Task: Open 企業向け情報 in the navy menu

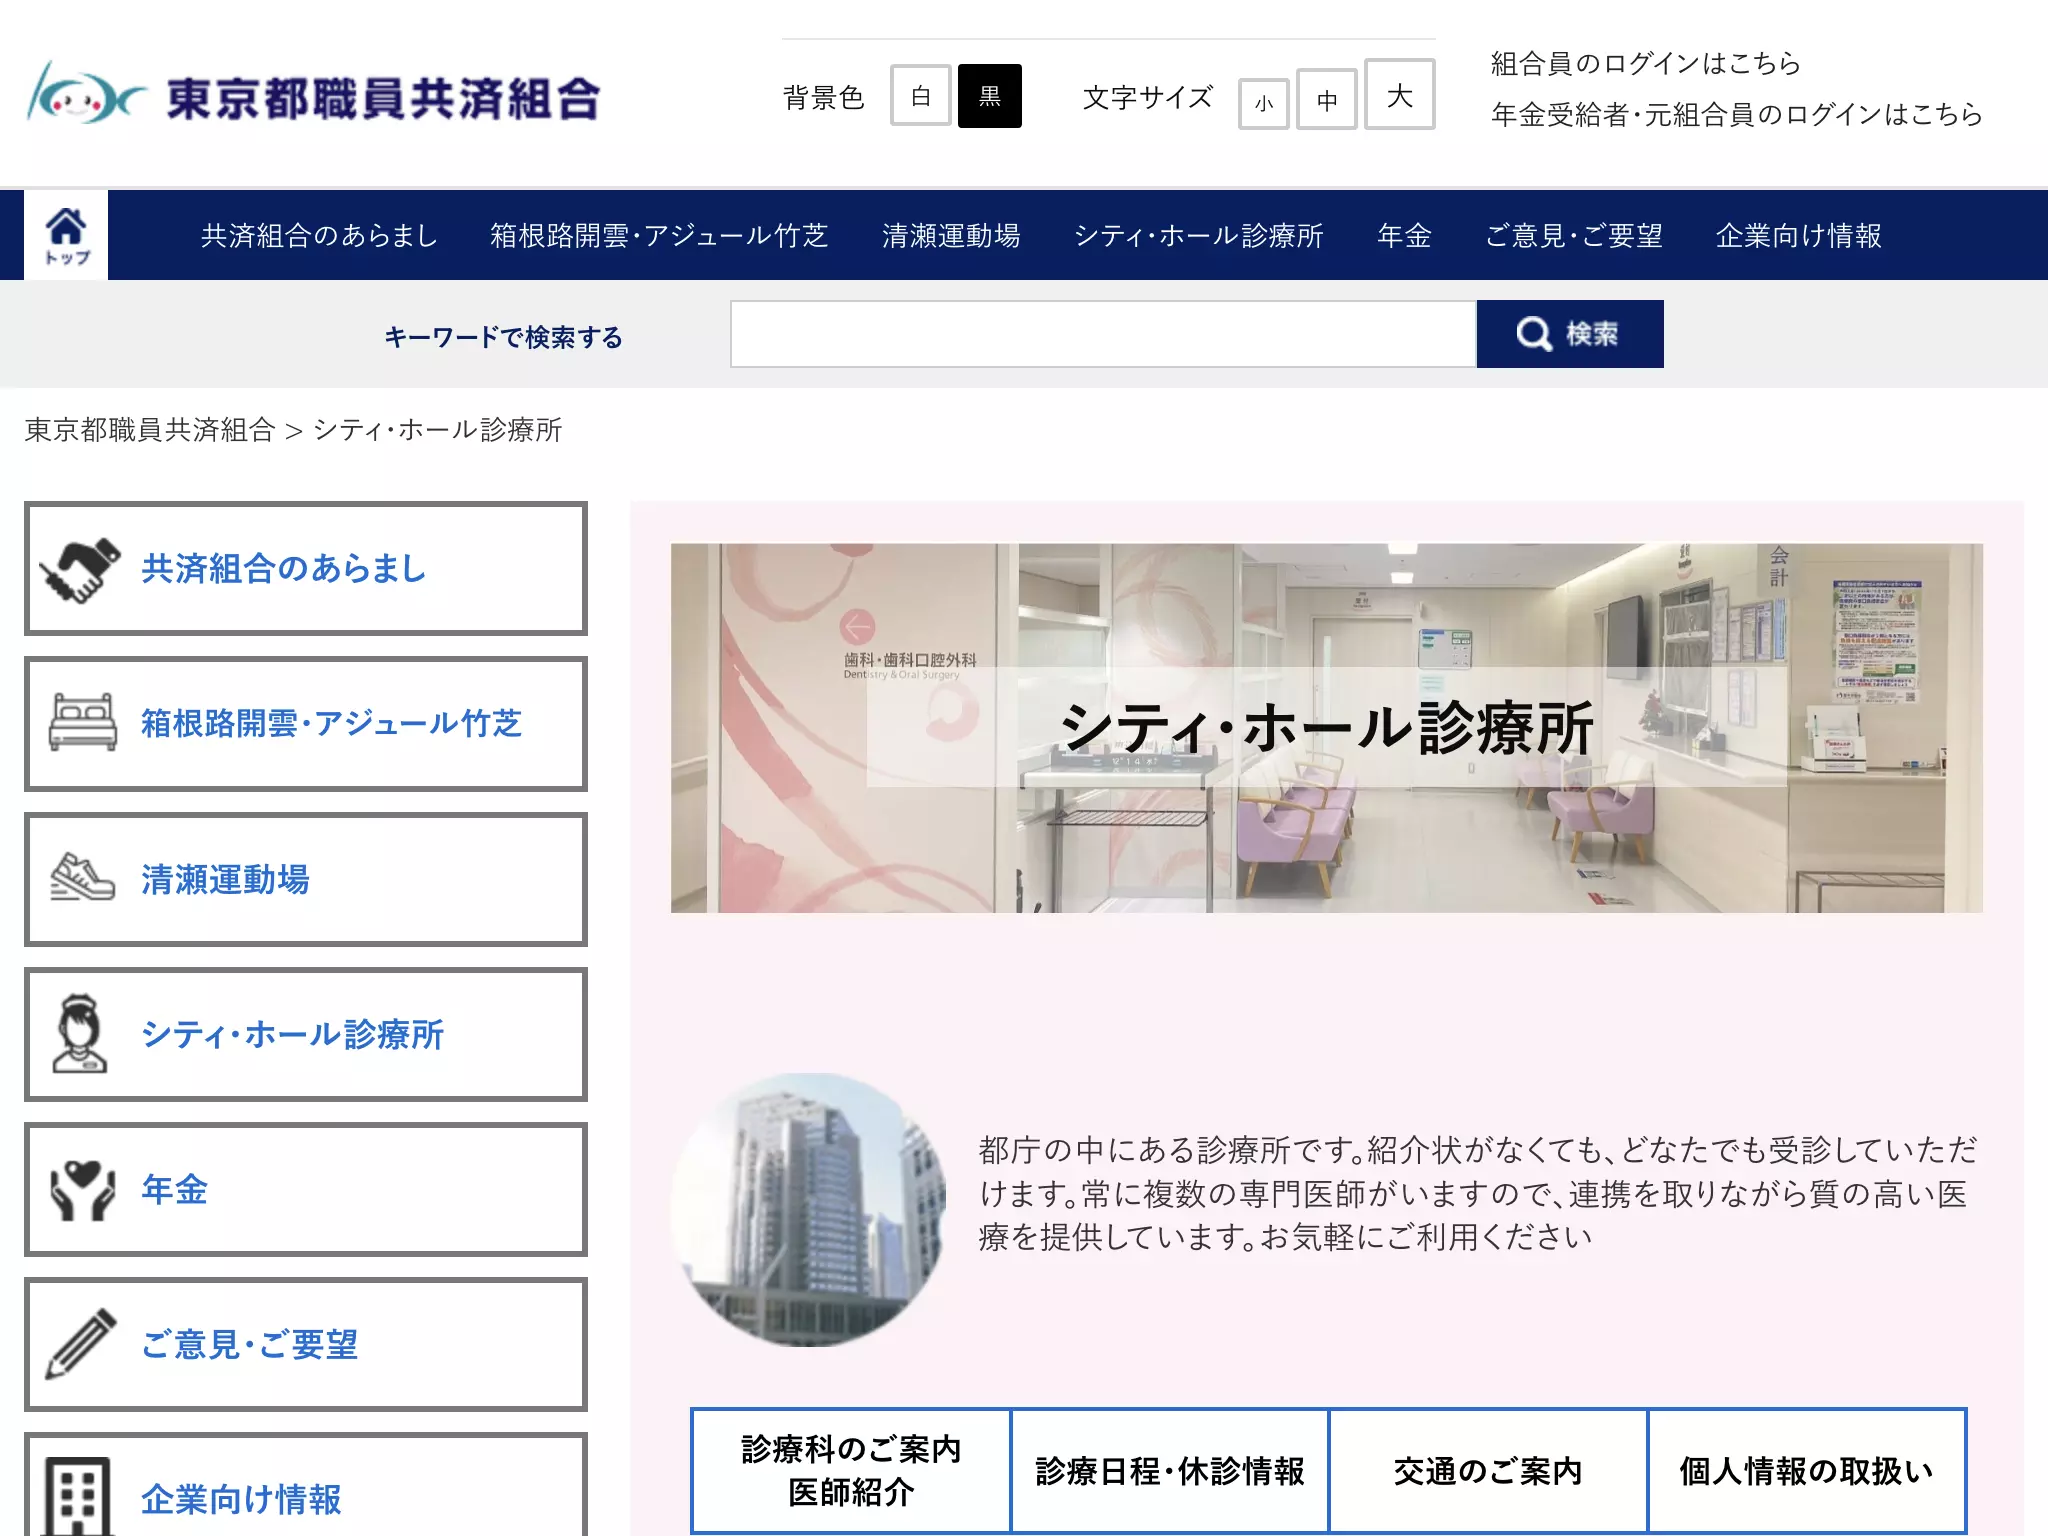Action: pos(1798,235)
